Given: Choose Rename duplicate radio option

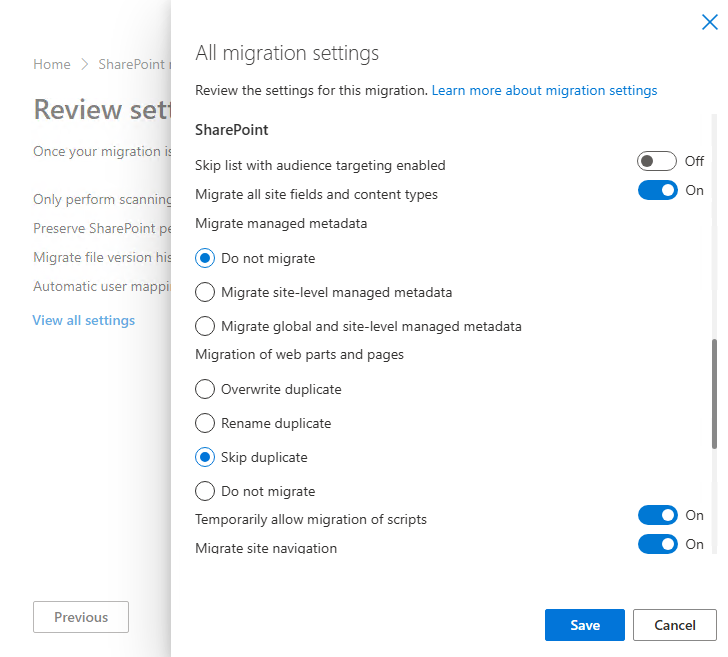Looking at the screenshot, I should coord(205,423).
